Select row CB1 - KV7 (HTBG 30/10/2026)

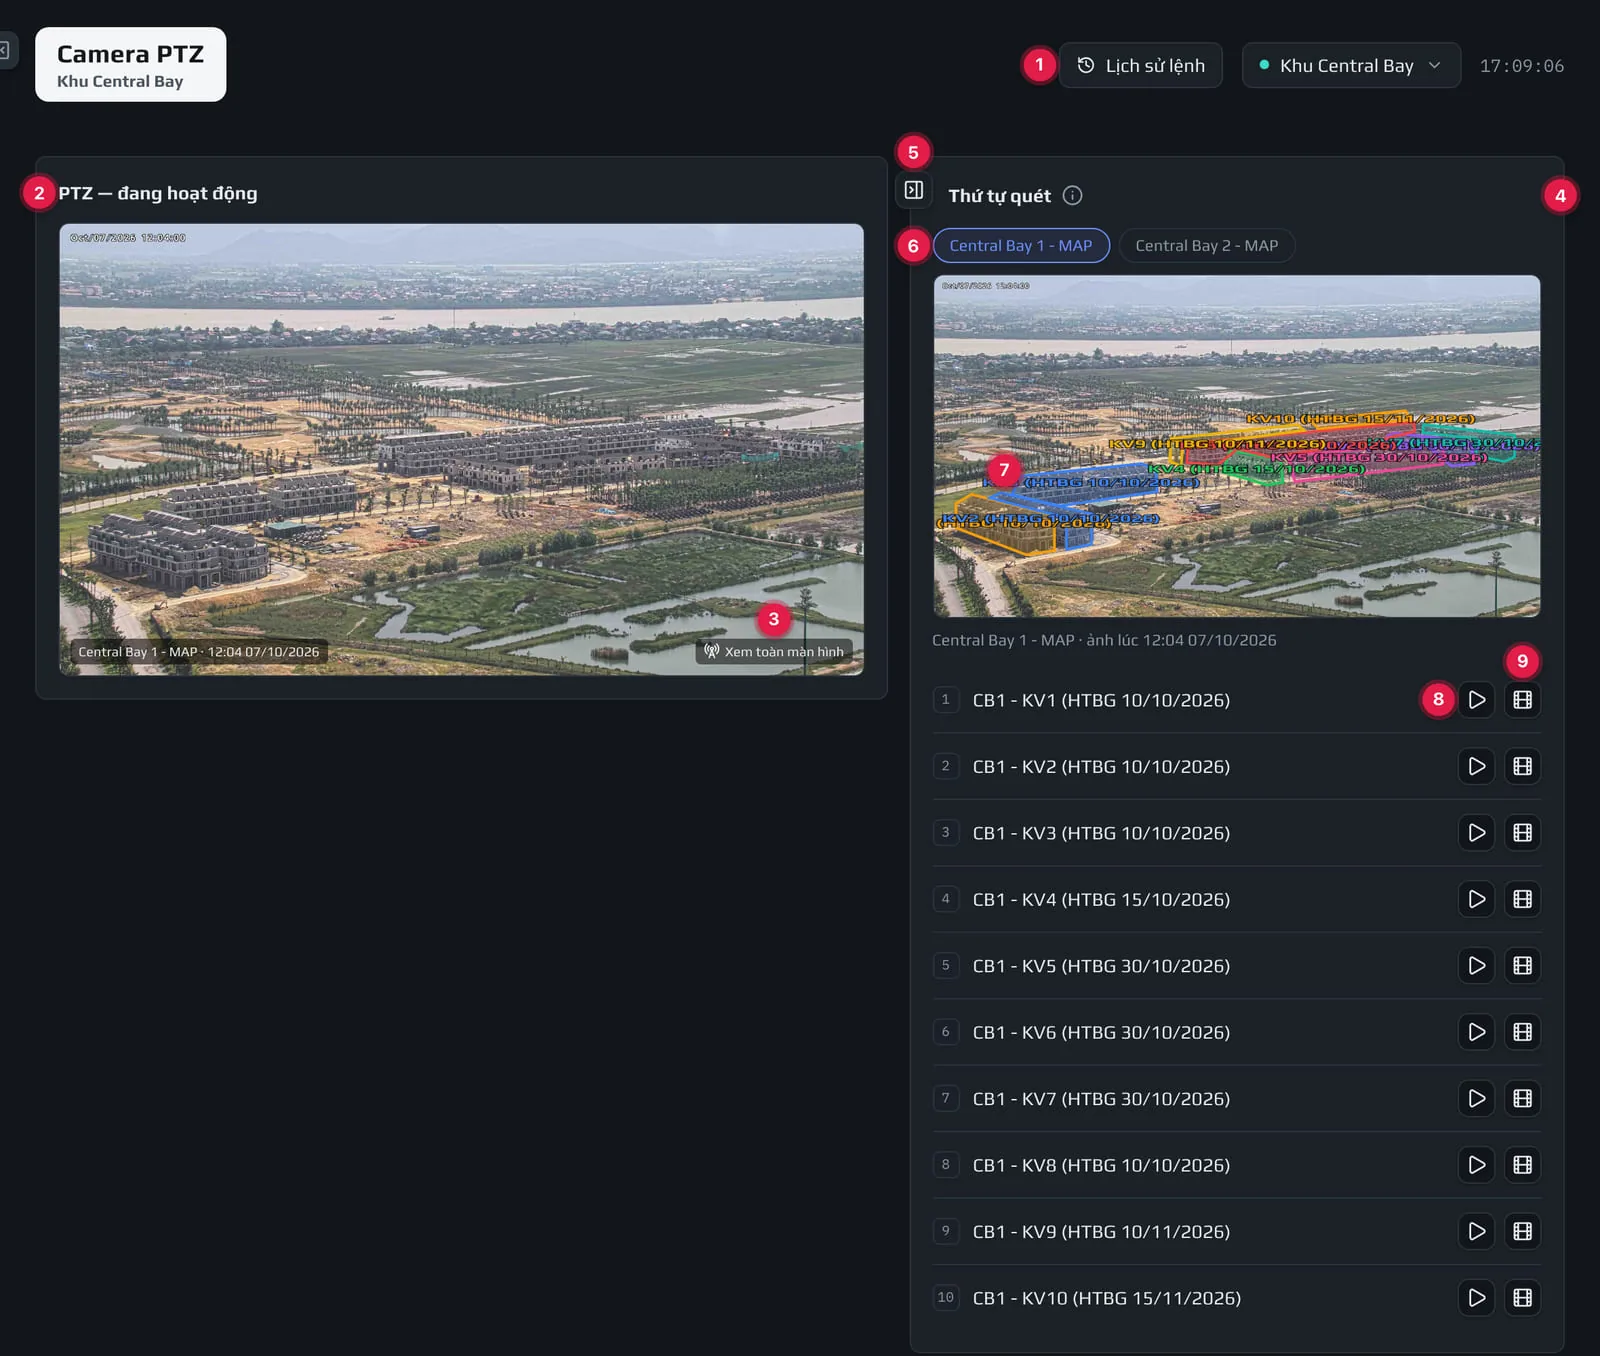pos(1237,1098)
